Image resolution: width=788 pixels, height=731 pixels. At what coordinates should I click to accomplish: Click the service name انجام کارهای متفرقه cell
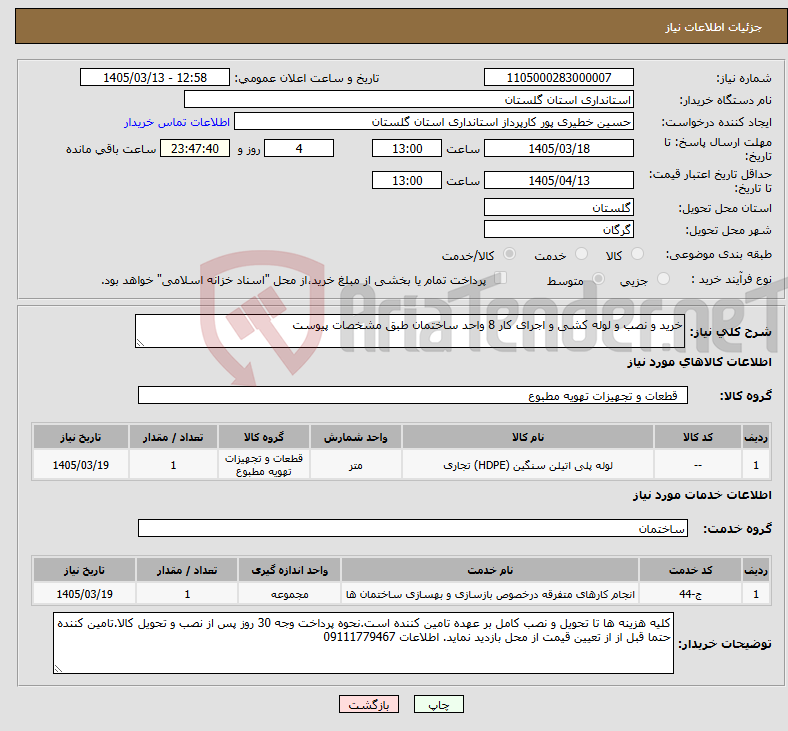(x=490, y=594)
